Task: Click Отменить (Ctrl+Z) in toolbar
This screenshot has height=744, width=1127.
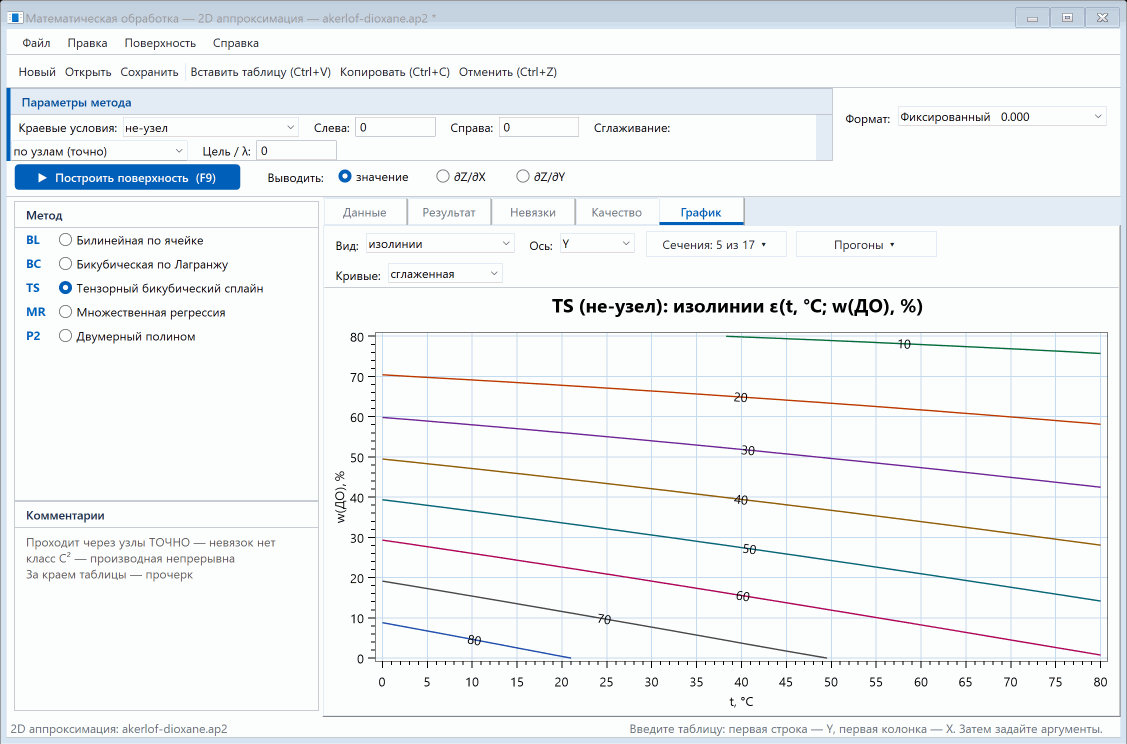Action: (x=507, y=72)
